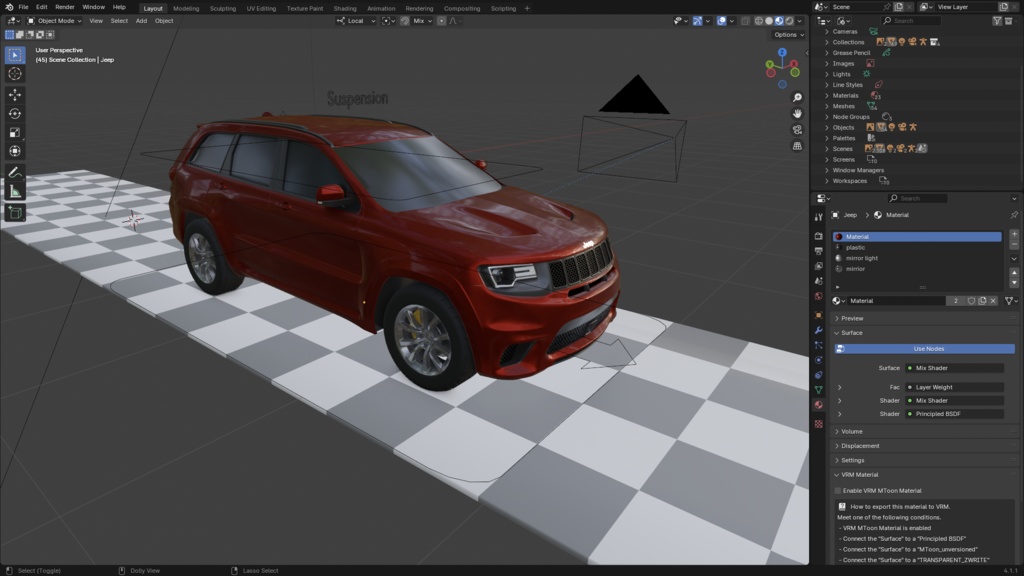The image size is (1024, 576).
Task: Select the Annotate pencil tool
Action: tap(15, 172)
